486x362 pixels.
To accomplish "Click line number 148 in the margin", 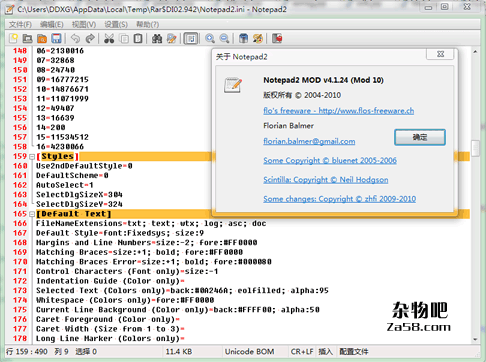I will [x=20, y=51].
